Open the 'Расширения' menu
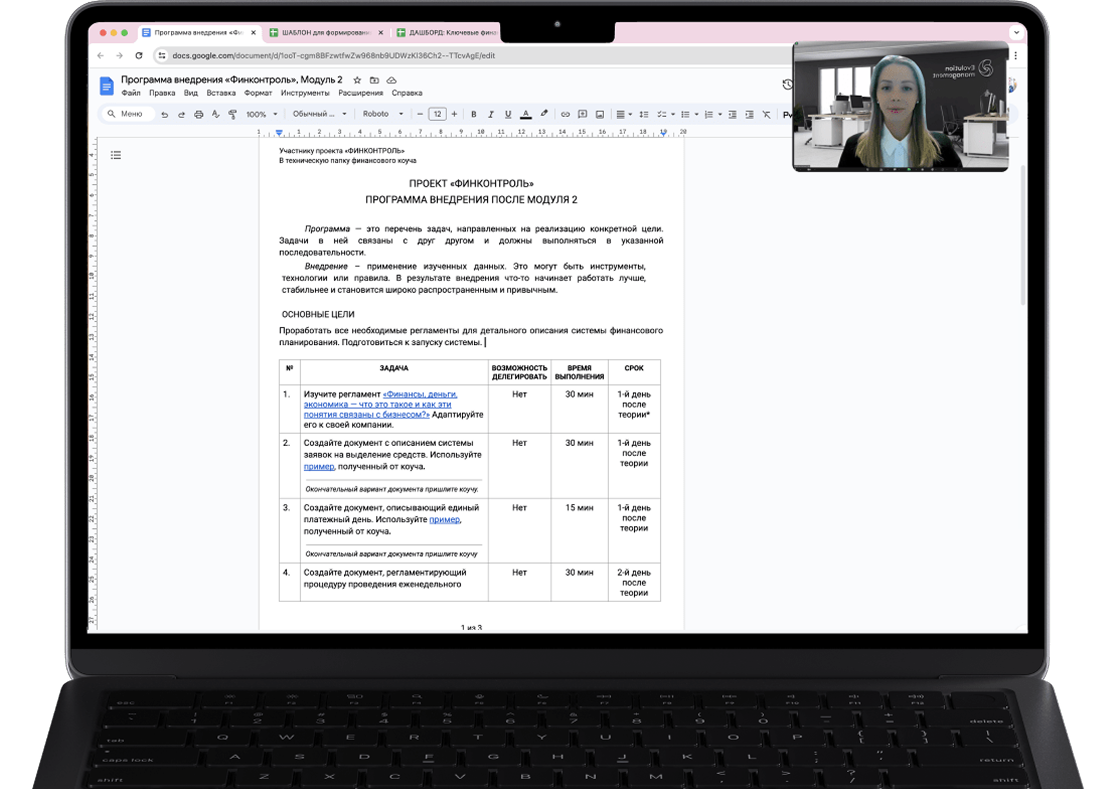The width and height of the screenshot is (1118, 789). coord(361,93)
